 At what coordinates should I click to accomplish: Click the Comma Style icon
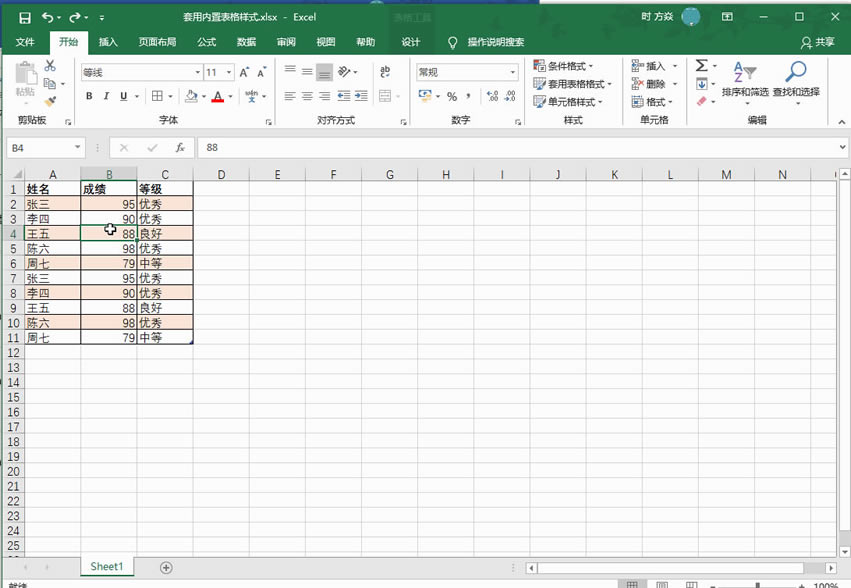pyautogui.click(x=470, y=97)
